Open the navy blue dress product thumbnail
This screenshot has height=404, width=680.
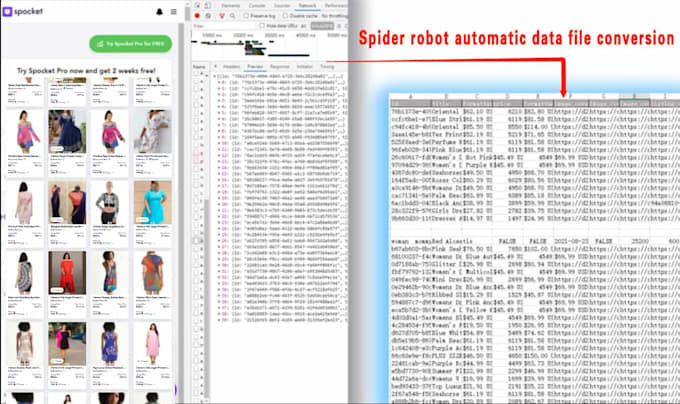pyautogui.click(x=67, y=131)
